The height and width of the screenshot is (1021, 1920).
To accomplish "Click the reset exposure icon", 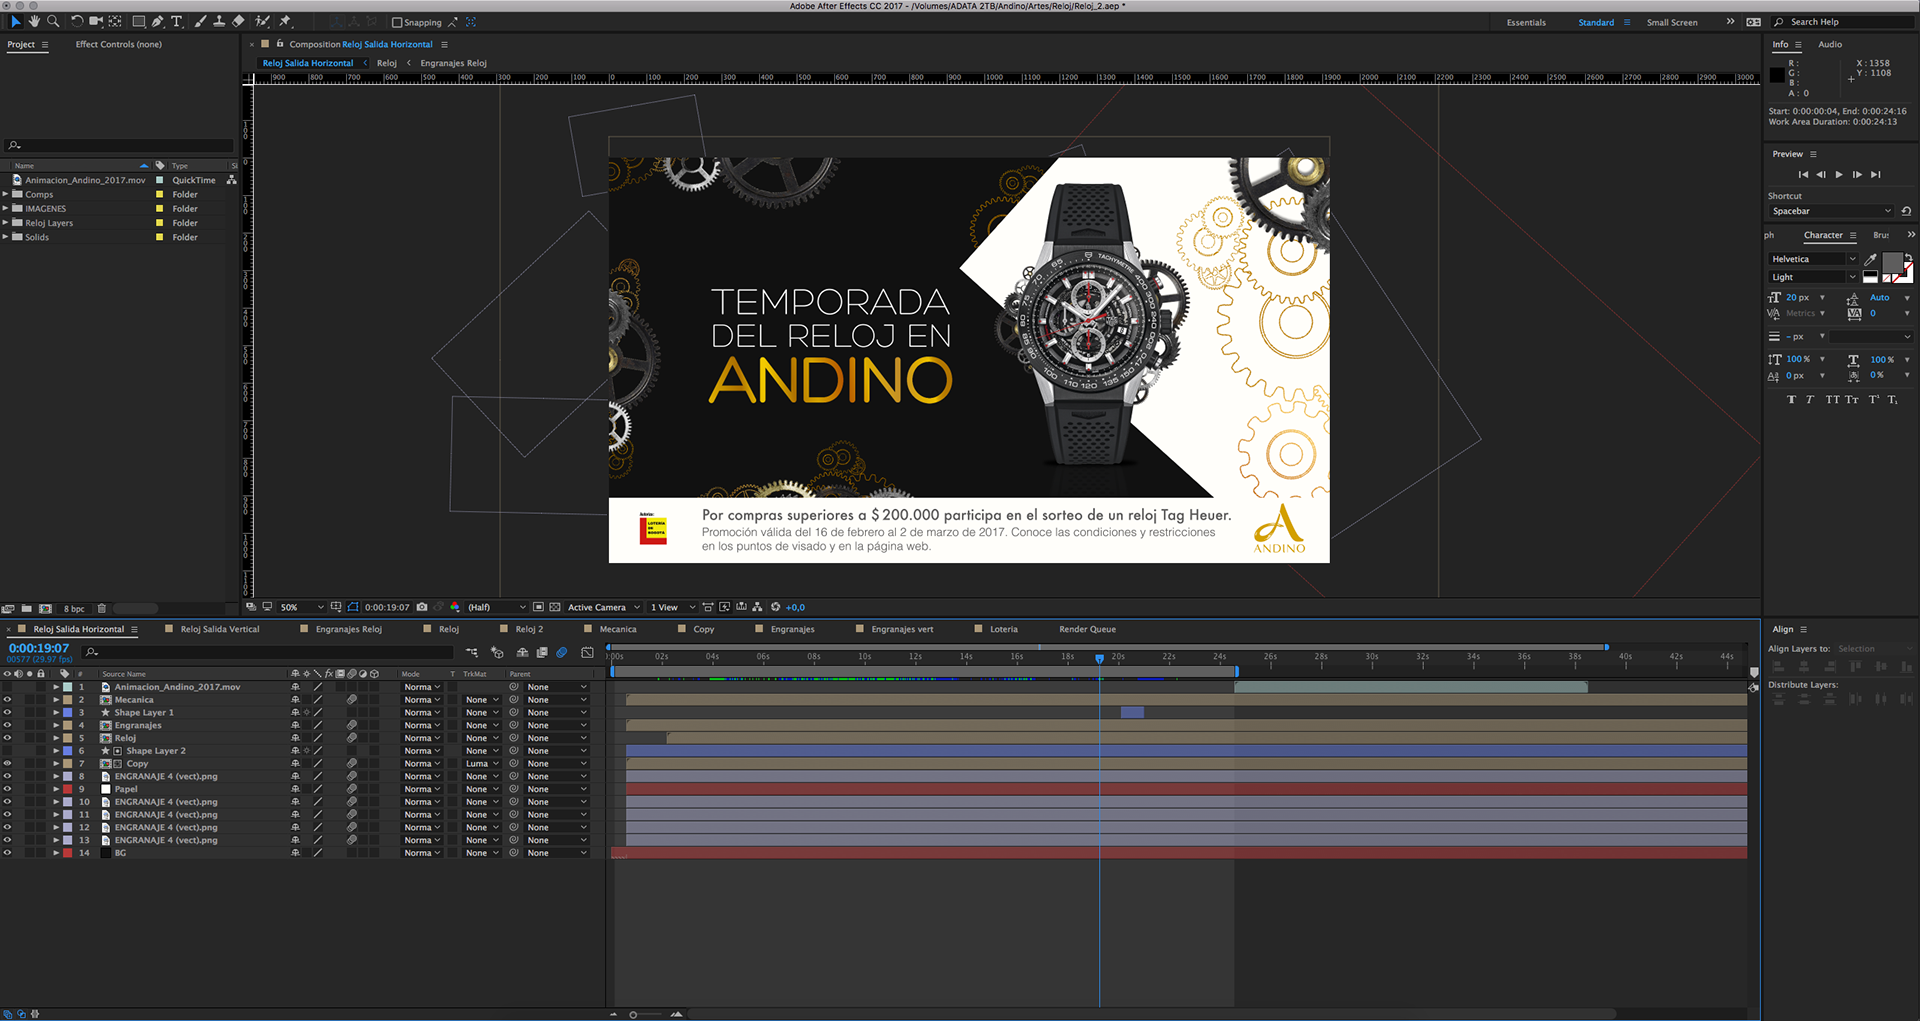I will (x=775, y=607).
